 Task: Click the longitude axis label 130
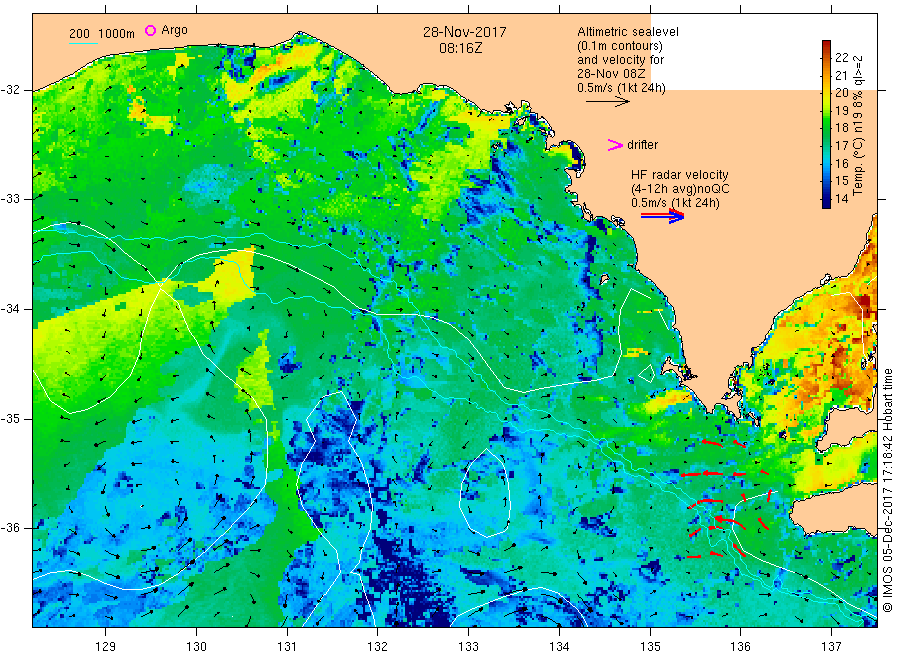pos(196,647)
